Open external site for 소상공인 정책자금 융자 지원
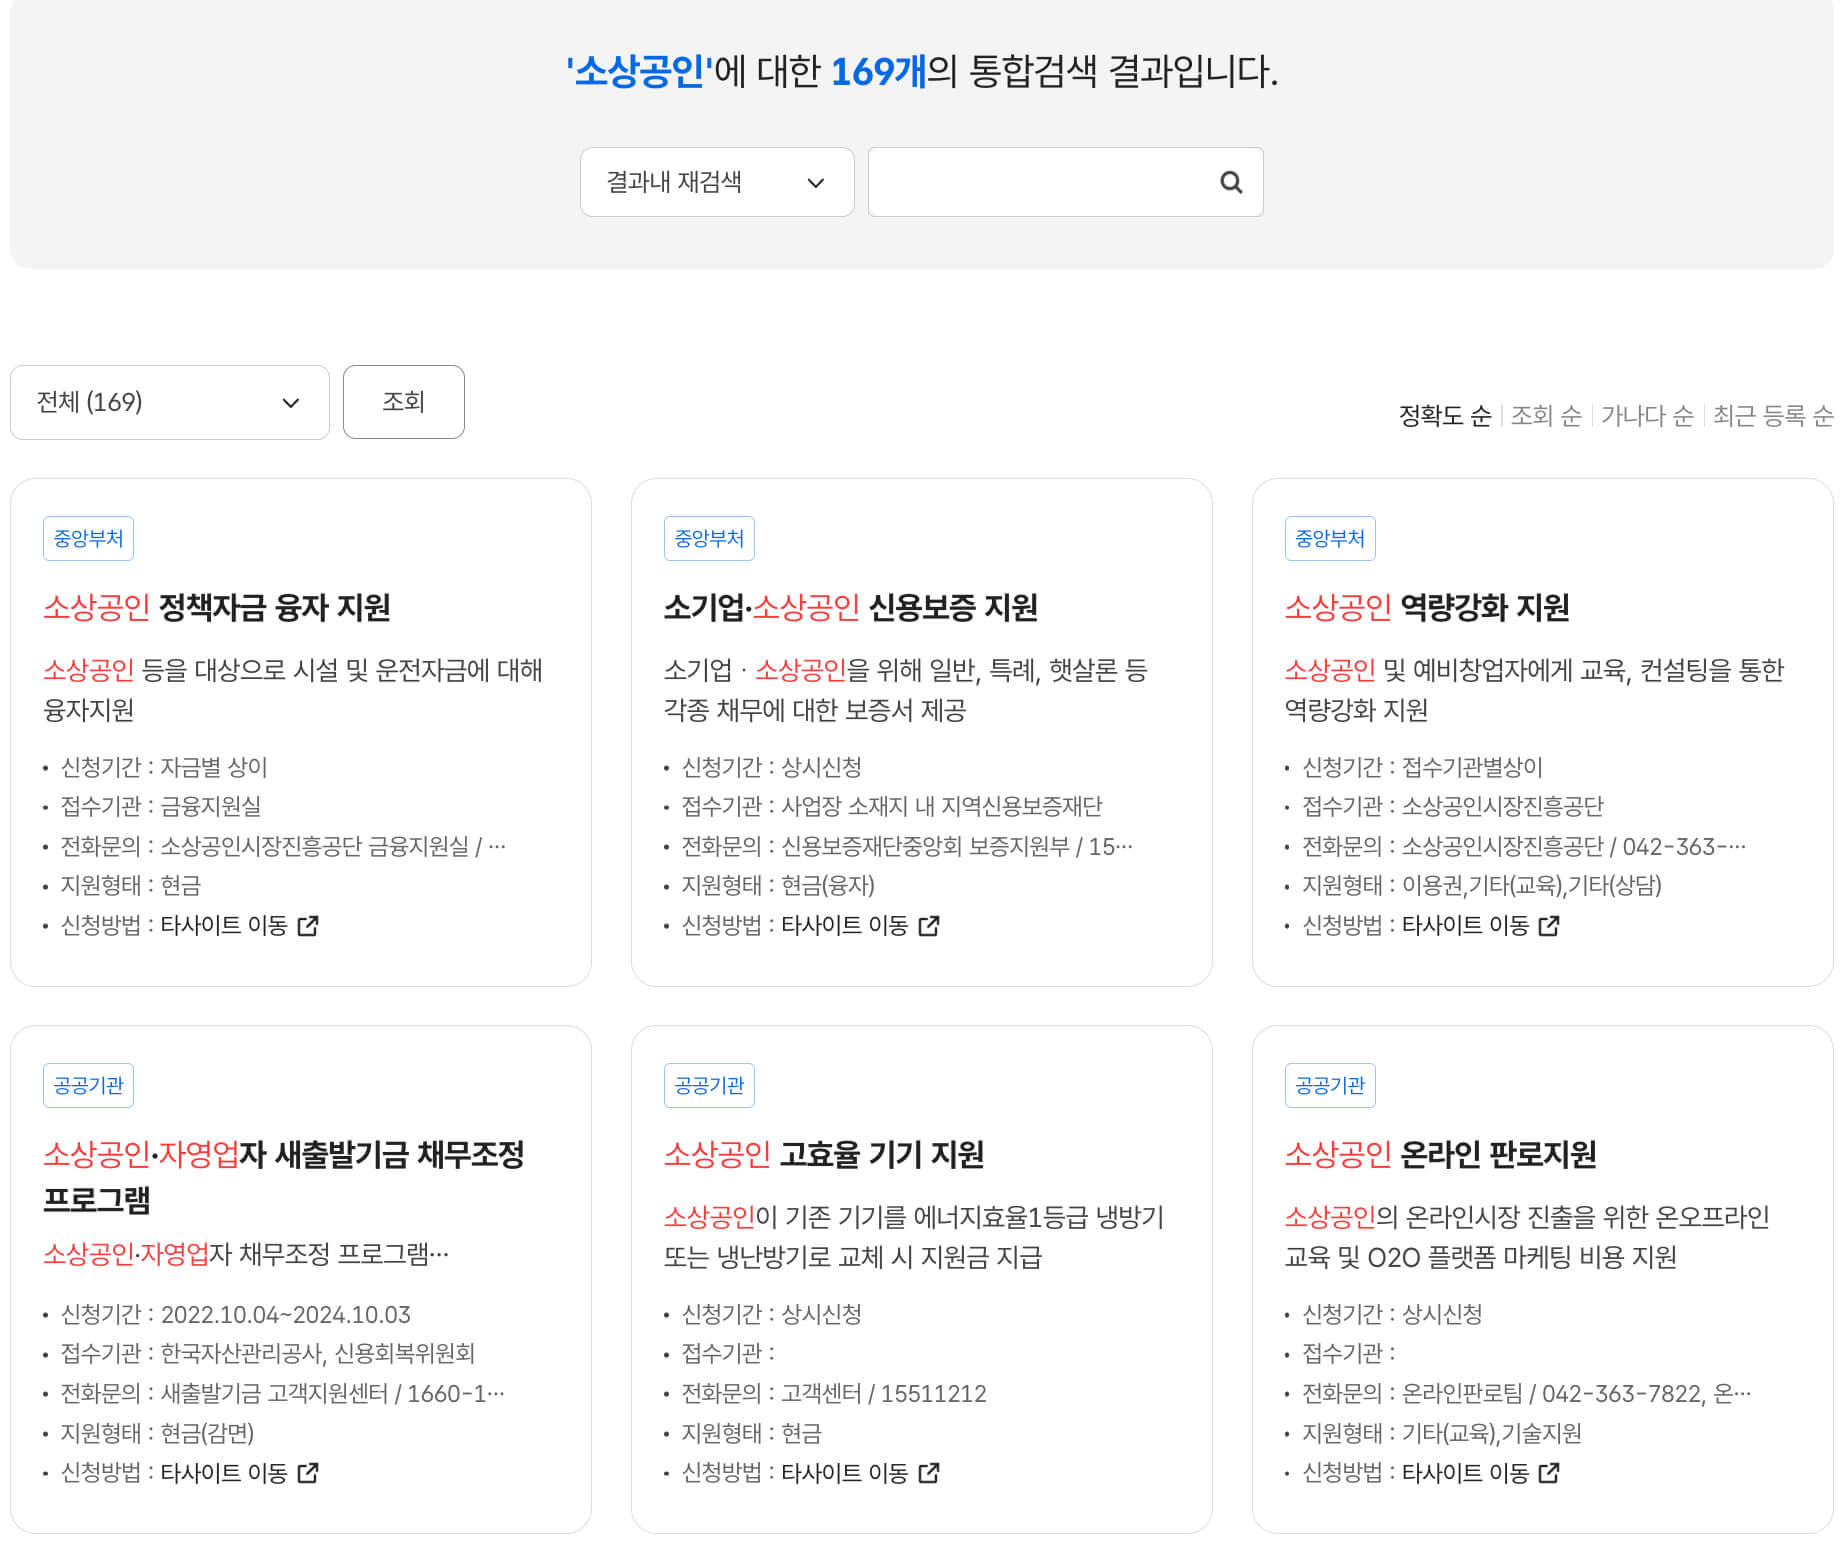 (x=310, y=926)
